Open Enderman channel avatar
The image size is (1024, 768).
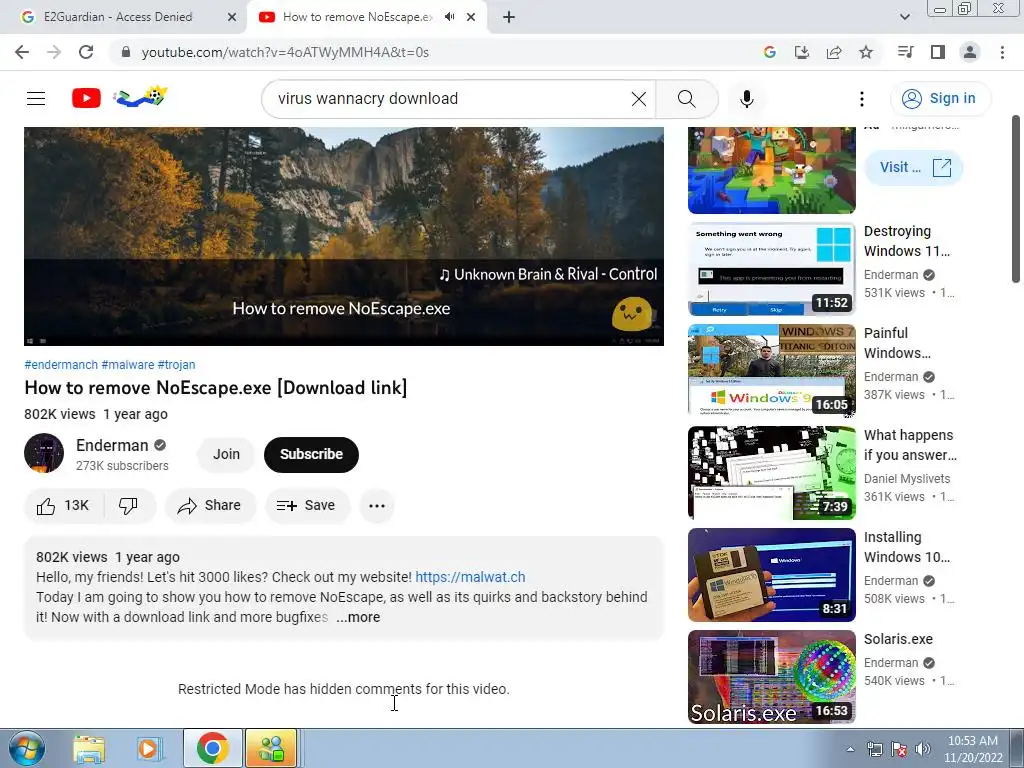44,453
